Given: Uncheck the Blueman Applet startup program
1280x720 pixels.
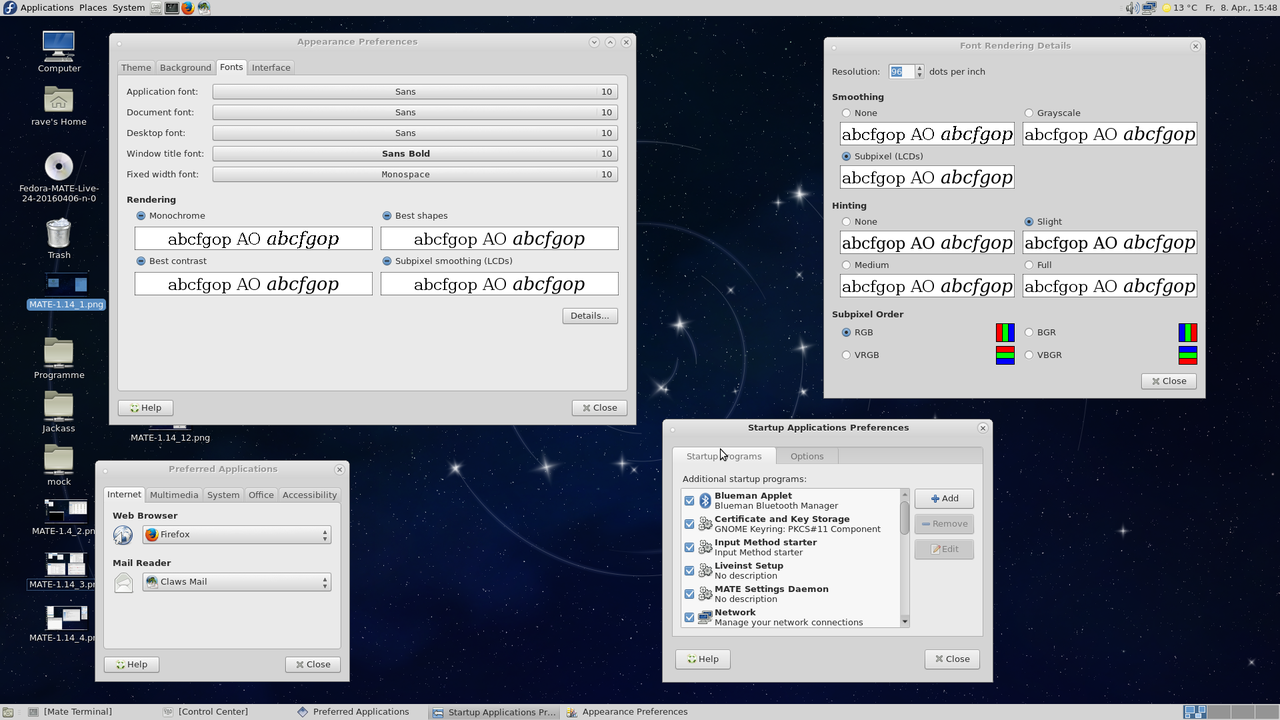Looking at the screenshot, I should tap(689, 500).
